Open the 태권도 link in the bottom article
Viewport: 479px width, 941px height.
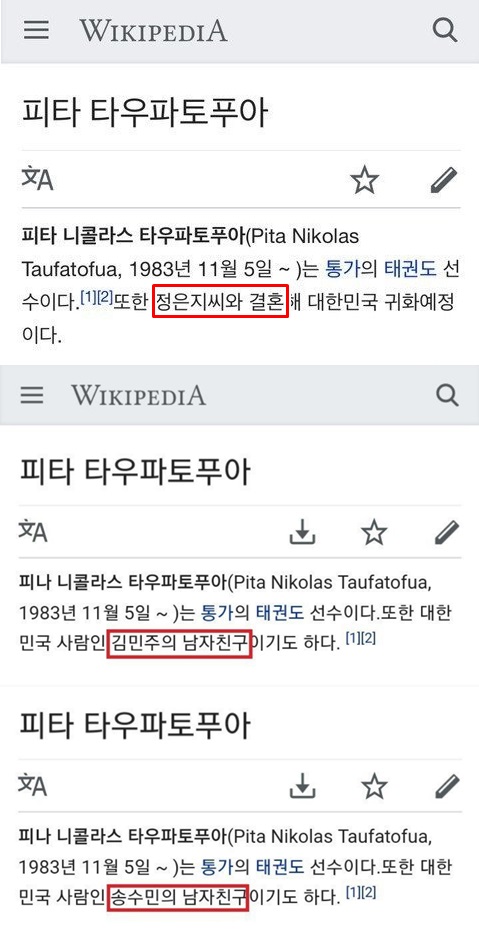pyautogui.click(x=280, y=868)
